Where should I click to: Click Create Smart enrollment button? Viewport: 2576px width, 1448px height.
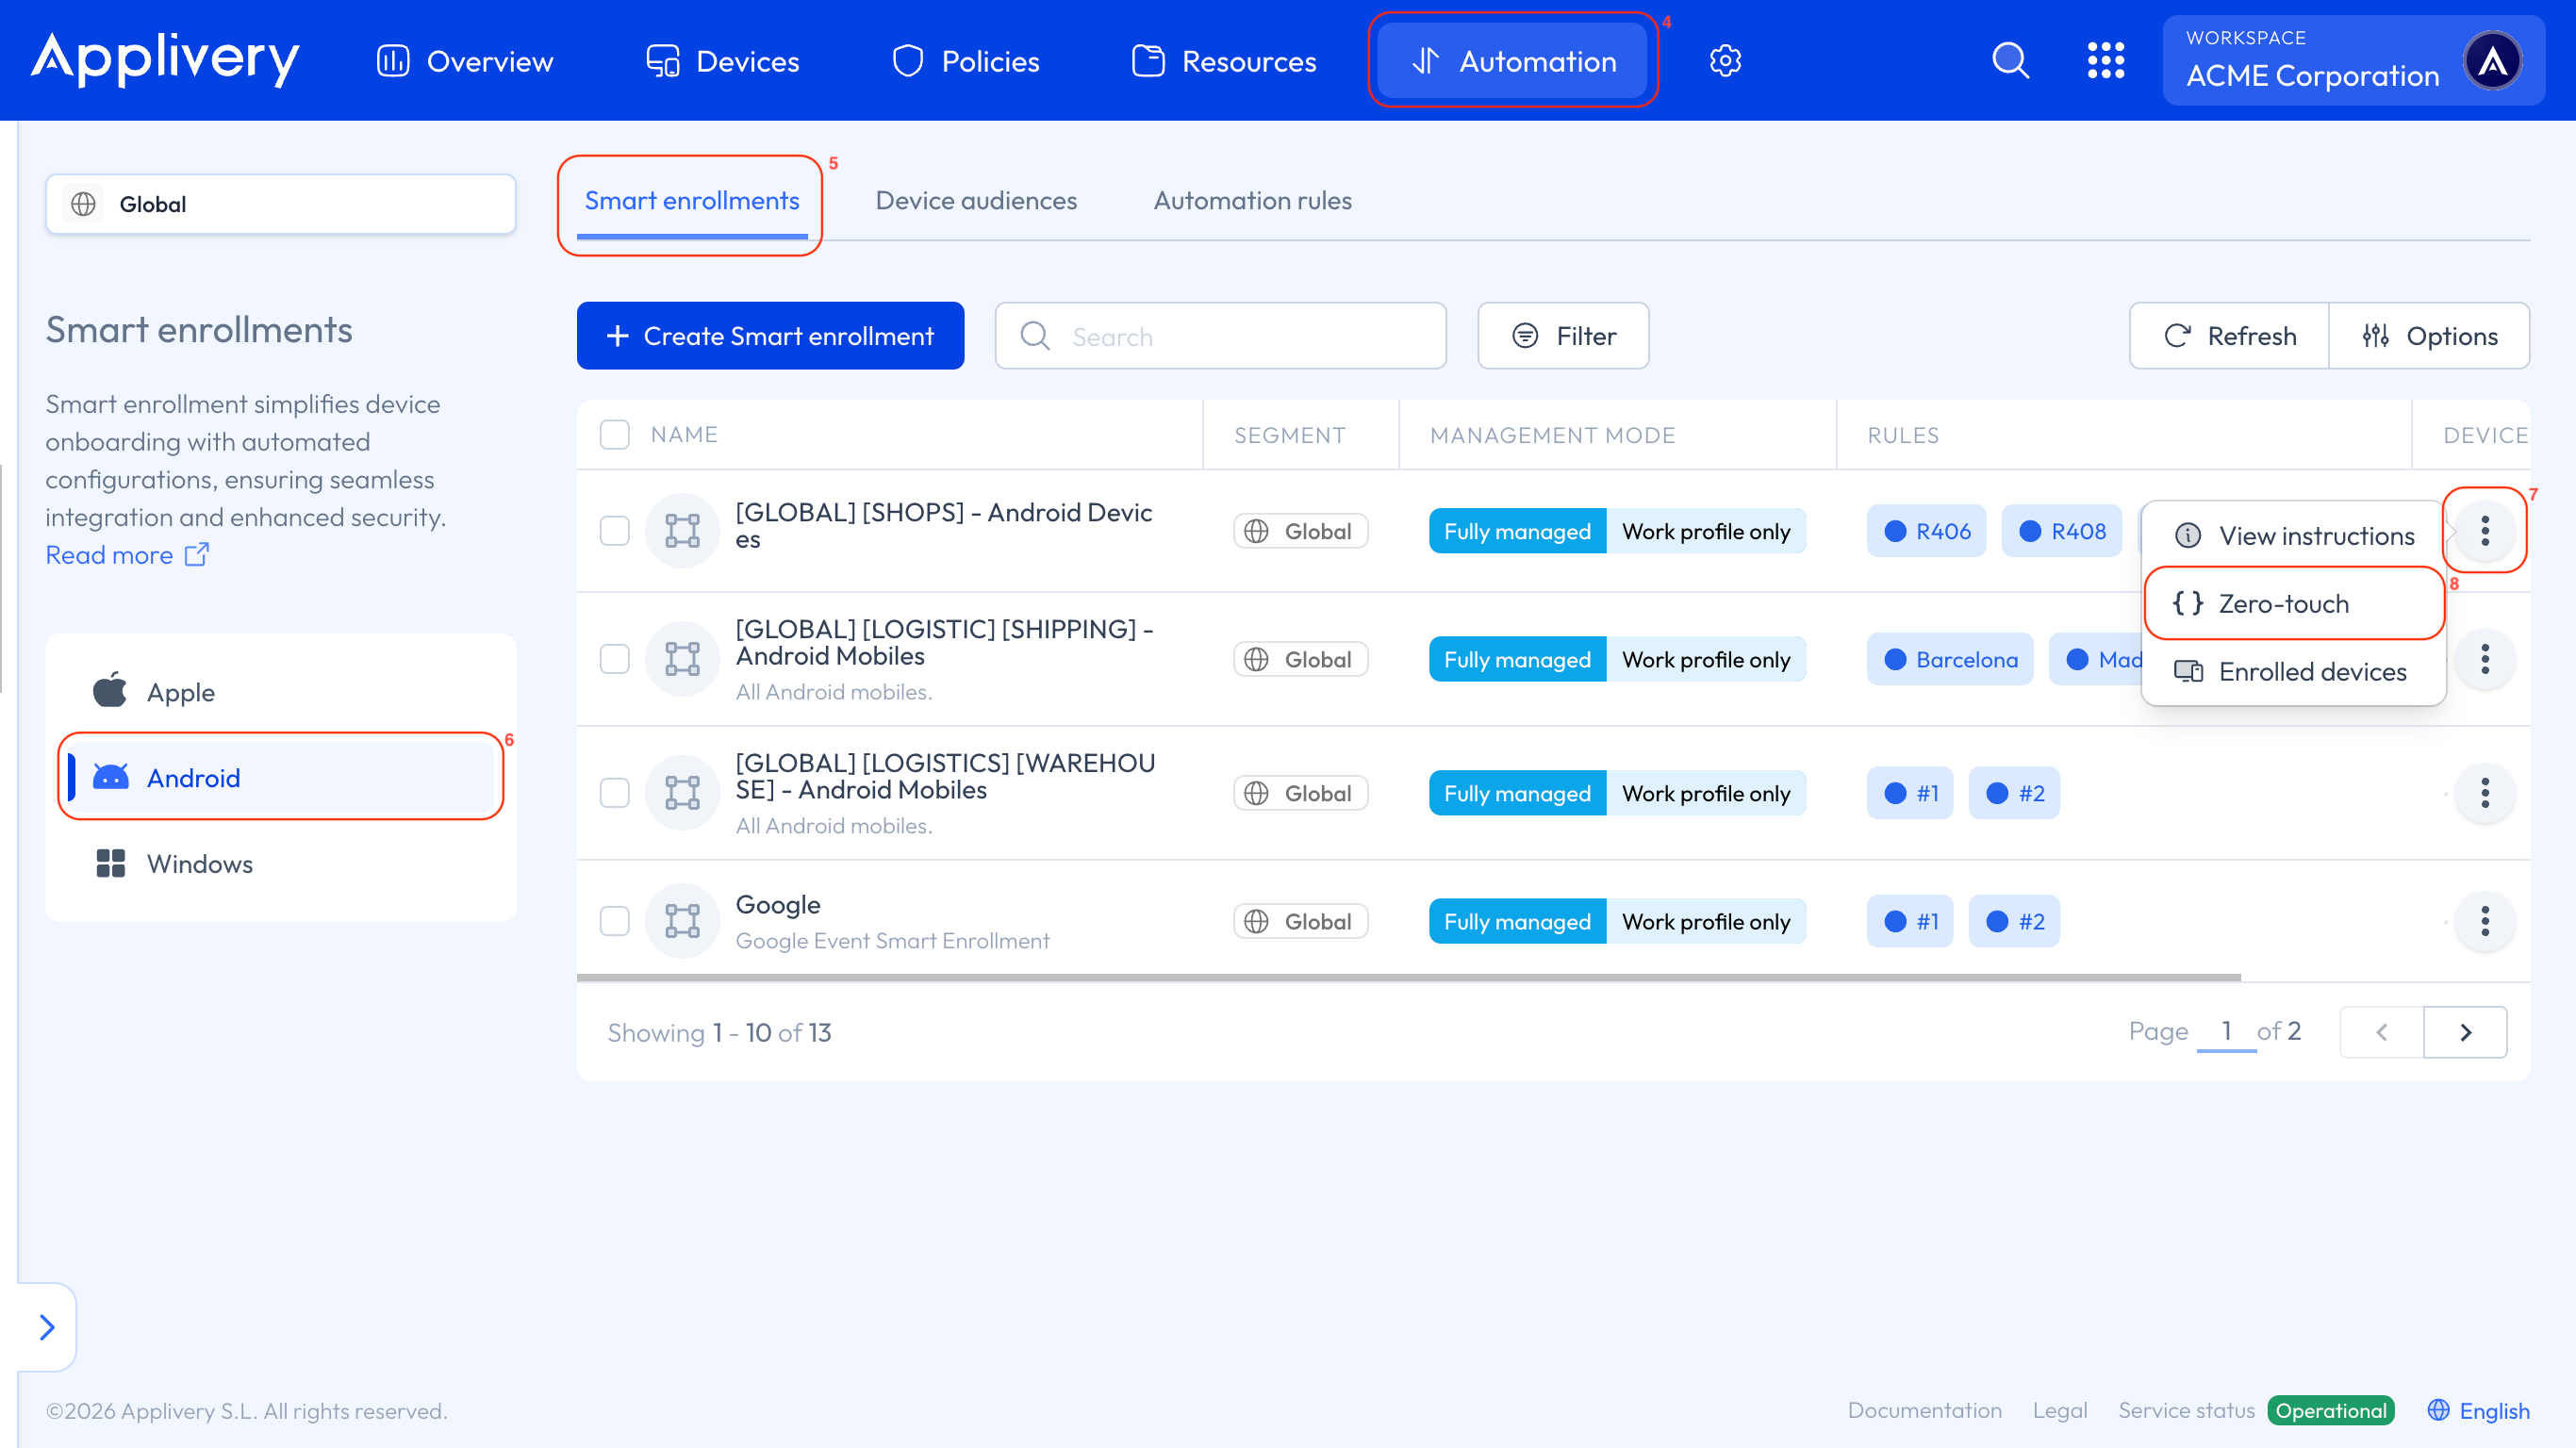[x=770, y=336]
